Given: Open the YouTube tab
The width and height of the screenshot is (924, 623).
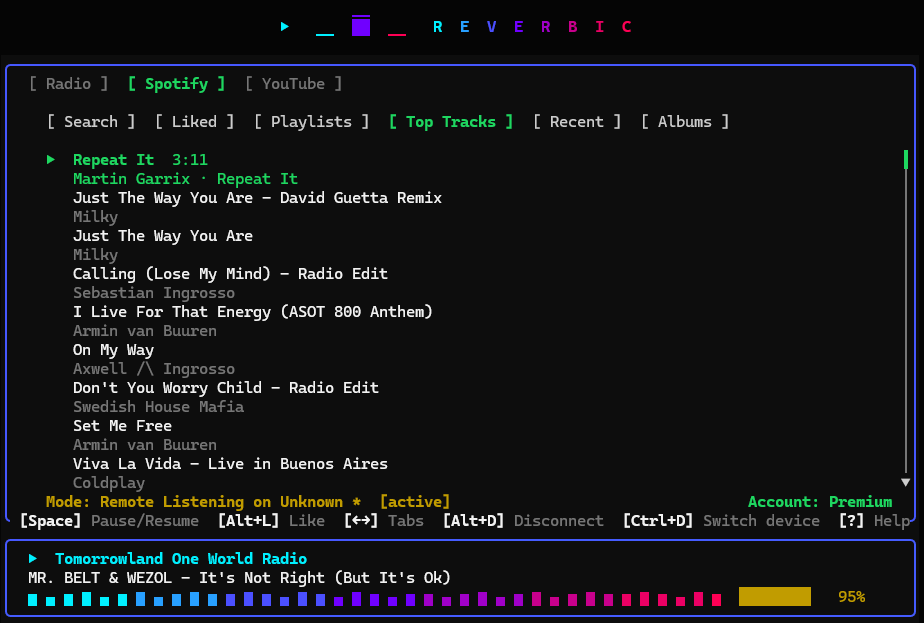Looking at the screenshot, I should [x=293, y=84].
